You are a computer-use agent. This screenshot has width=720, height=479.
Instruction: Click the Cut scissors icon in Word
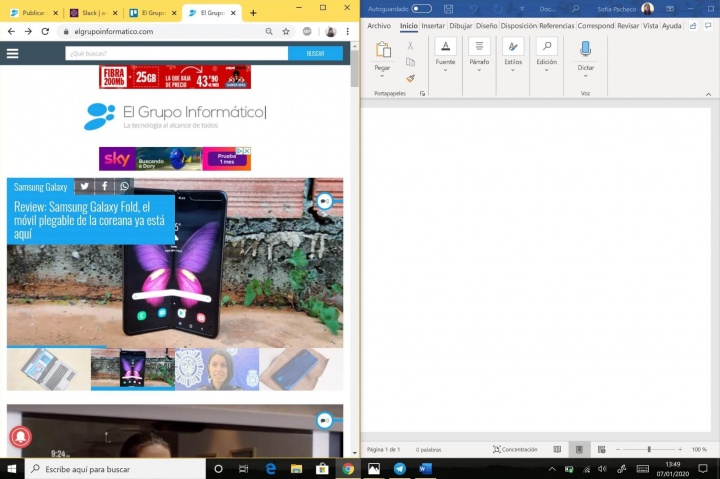[x=410, y=45]
